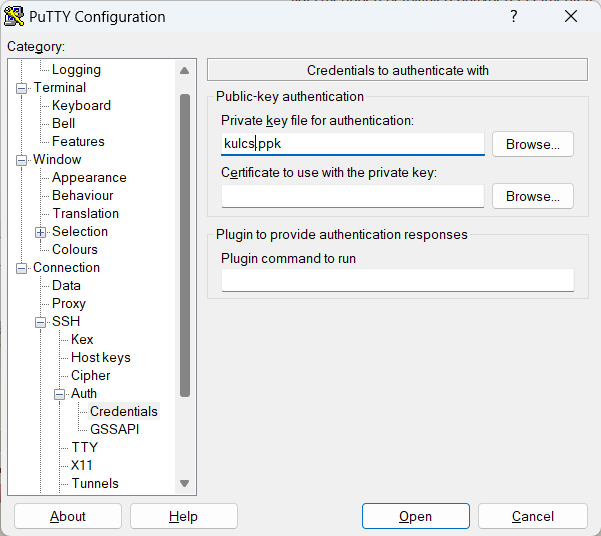Select the Logging category
This screenshot has width=601, height=536.
[76, 70]
